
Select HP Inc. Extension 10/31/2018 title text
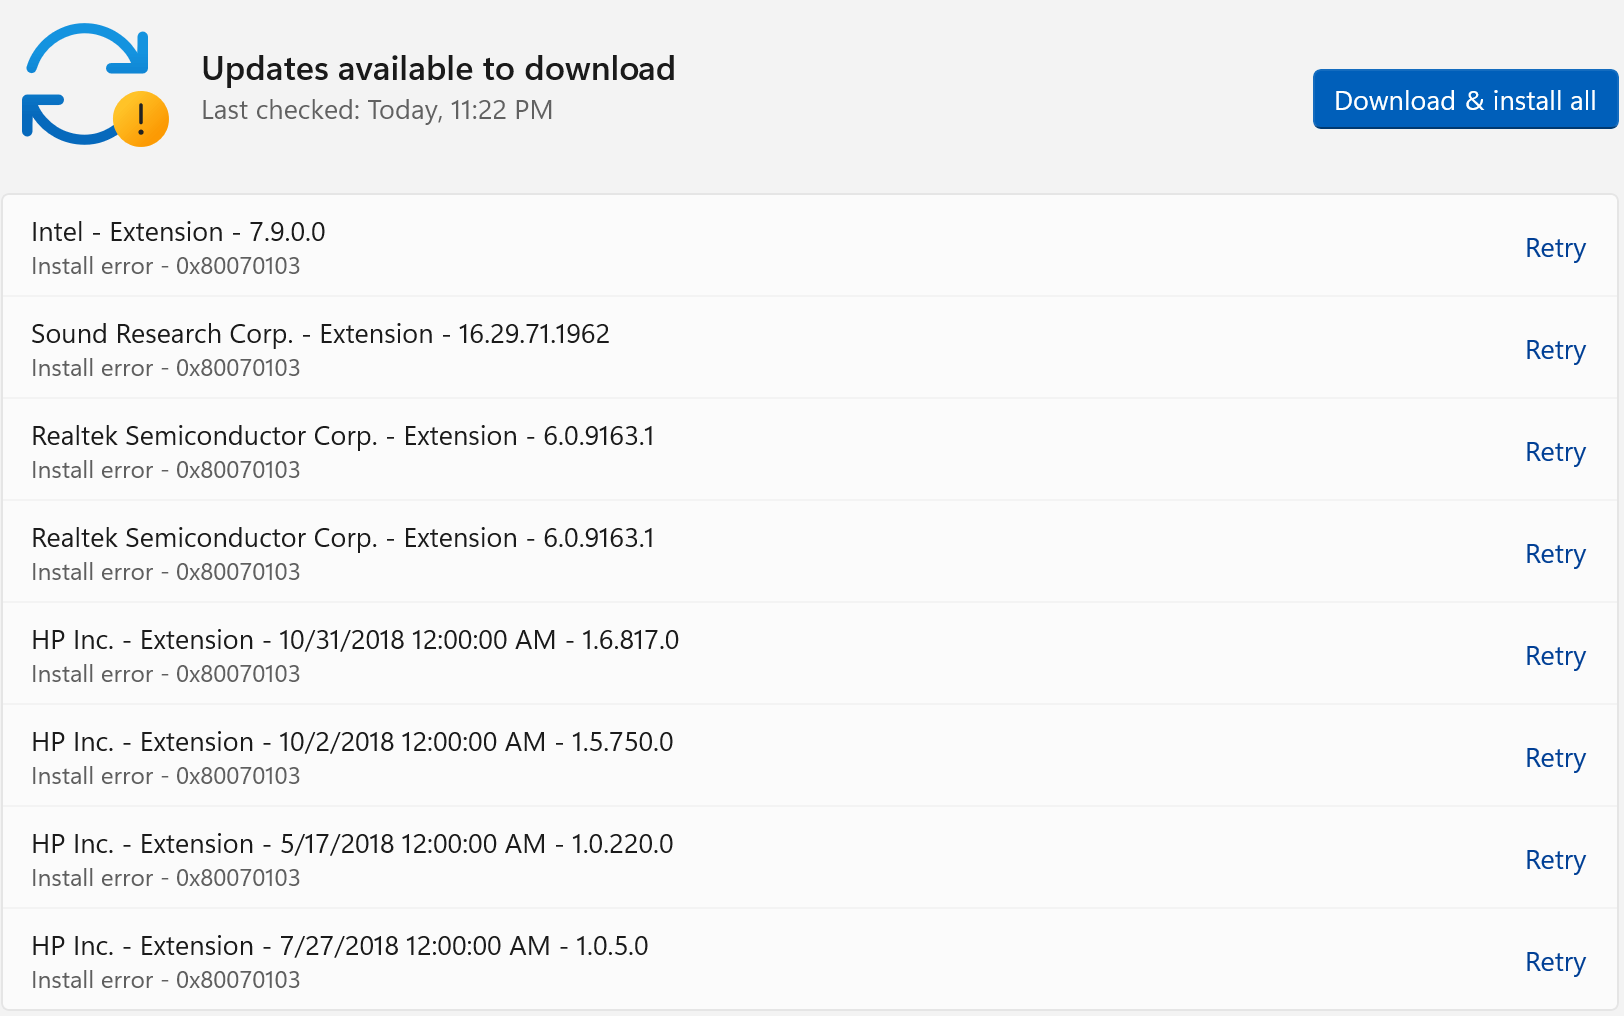click(355, 640)
